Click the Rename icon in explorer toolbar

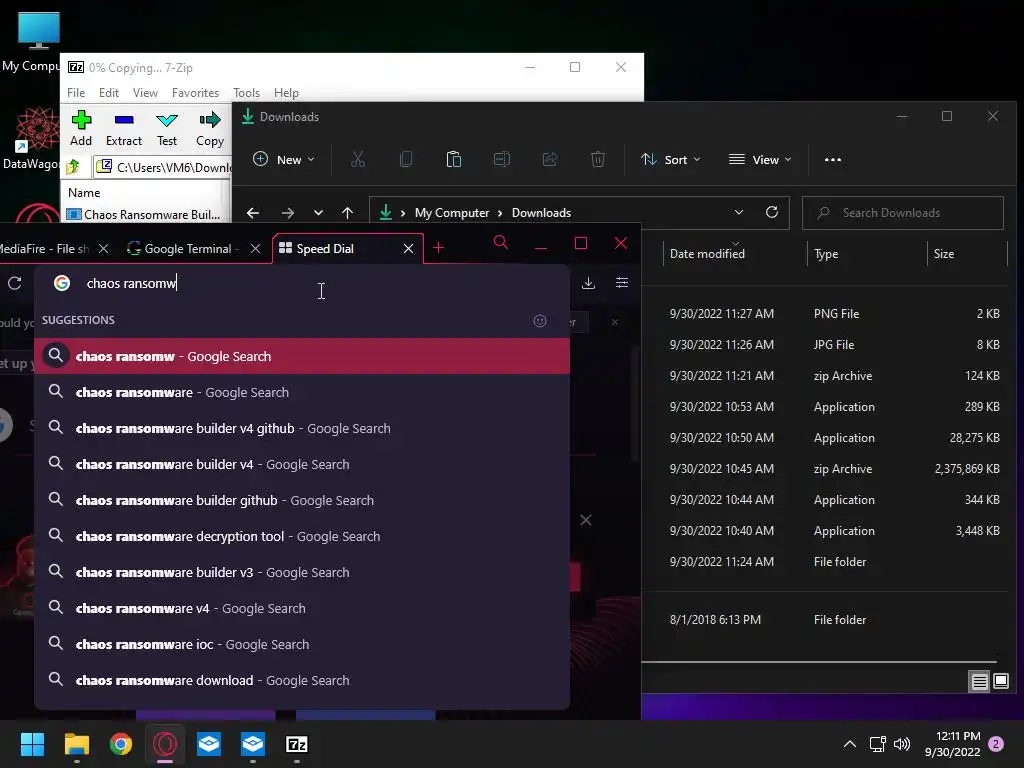(502, 159)
